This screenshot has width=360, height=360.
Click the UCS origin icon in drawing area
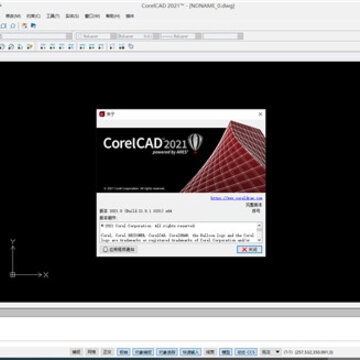pyautogui.click(x=13, y=275)
